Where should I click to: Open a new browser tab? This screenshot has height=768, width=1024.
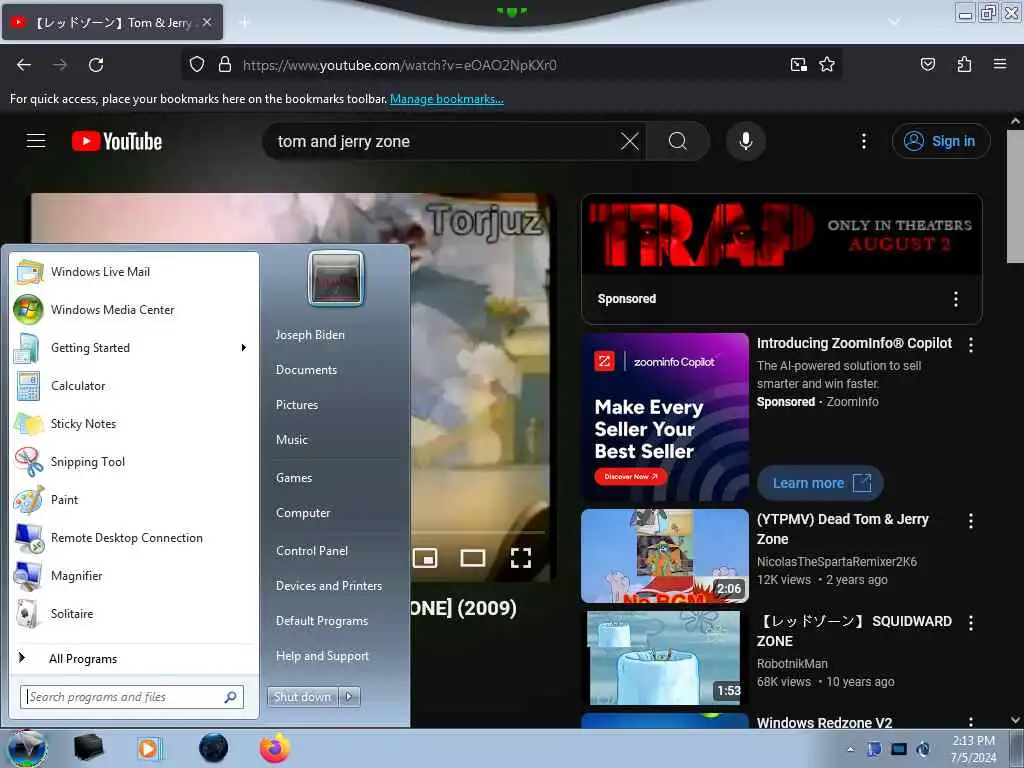tap(245, 23)
